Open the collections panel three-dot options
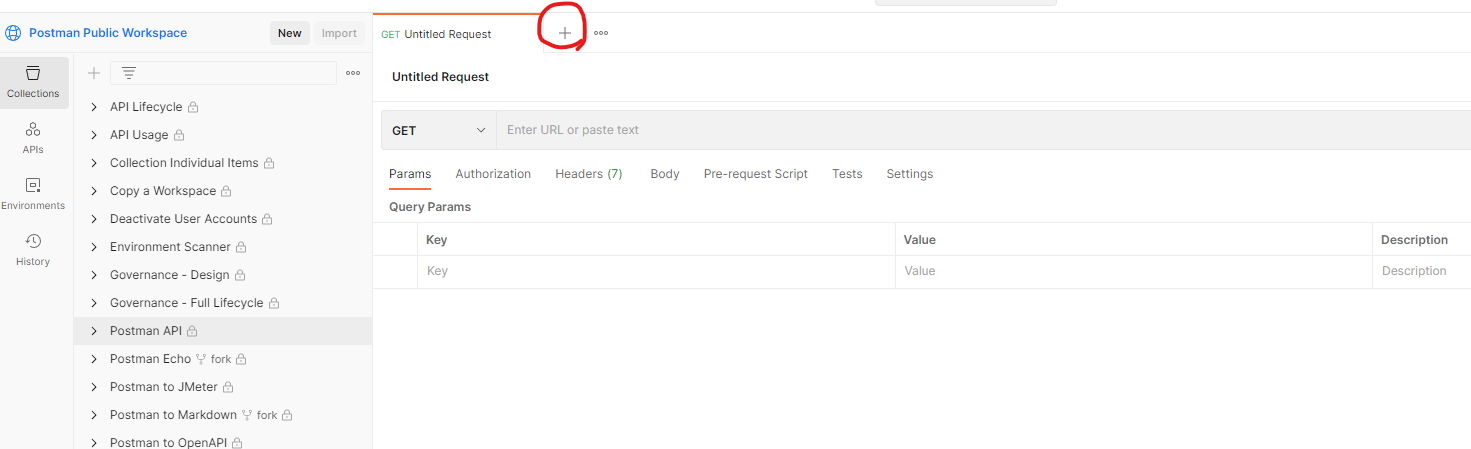Screen dimensions: 1471x449 coord(353,73)
